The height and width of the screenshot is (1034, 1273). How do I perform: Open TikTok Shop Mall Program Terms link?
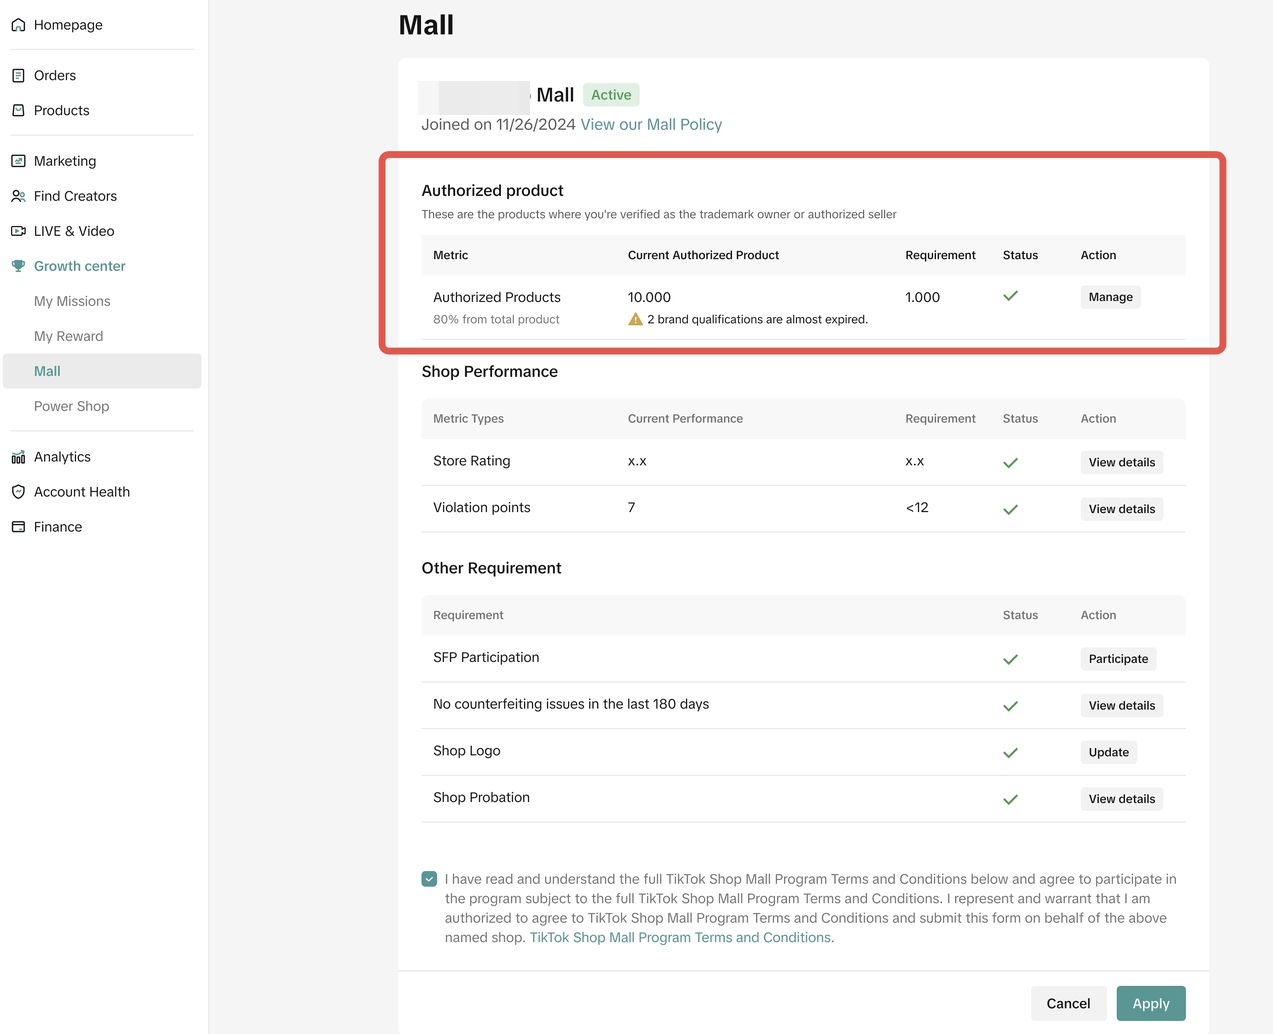point(680,937)
